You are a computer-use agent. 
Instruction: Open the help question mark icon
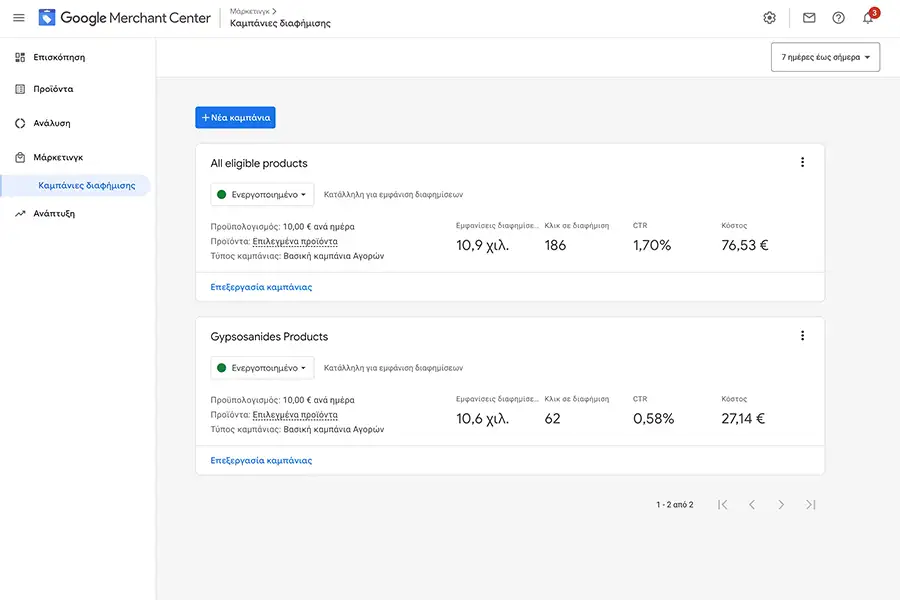coord(839,18)
